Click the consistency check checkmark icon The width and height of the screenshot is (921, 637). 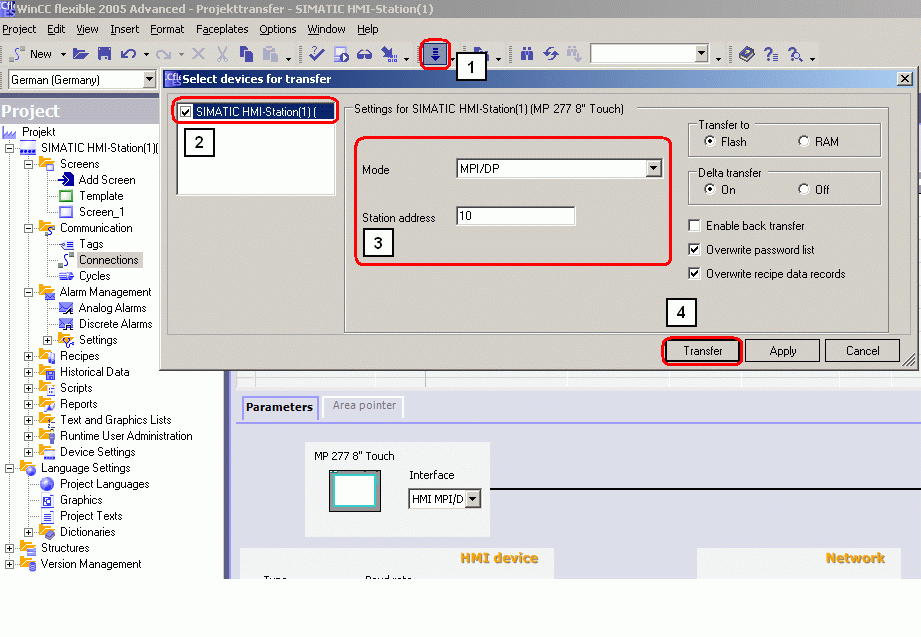click(317, 54)
